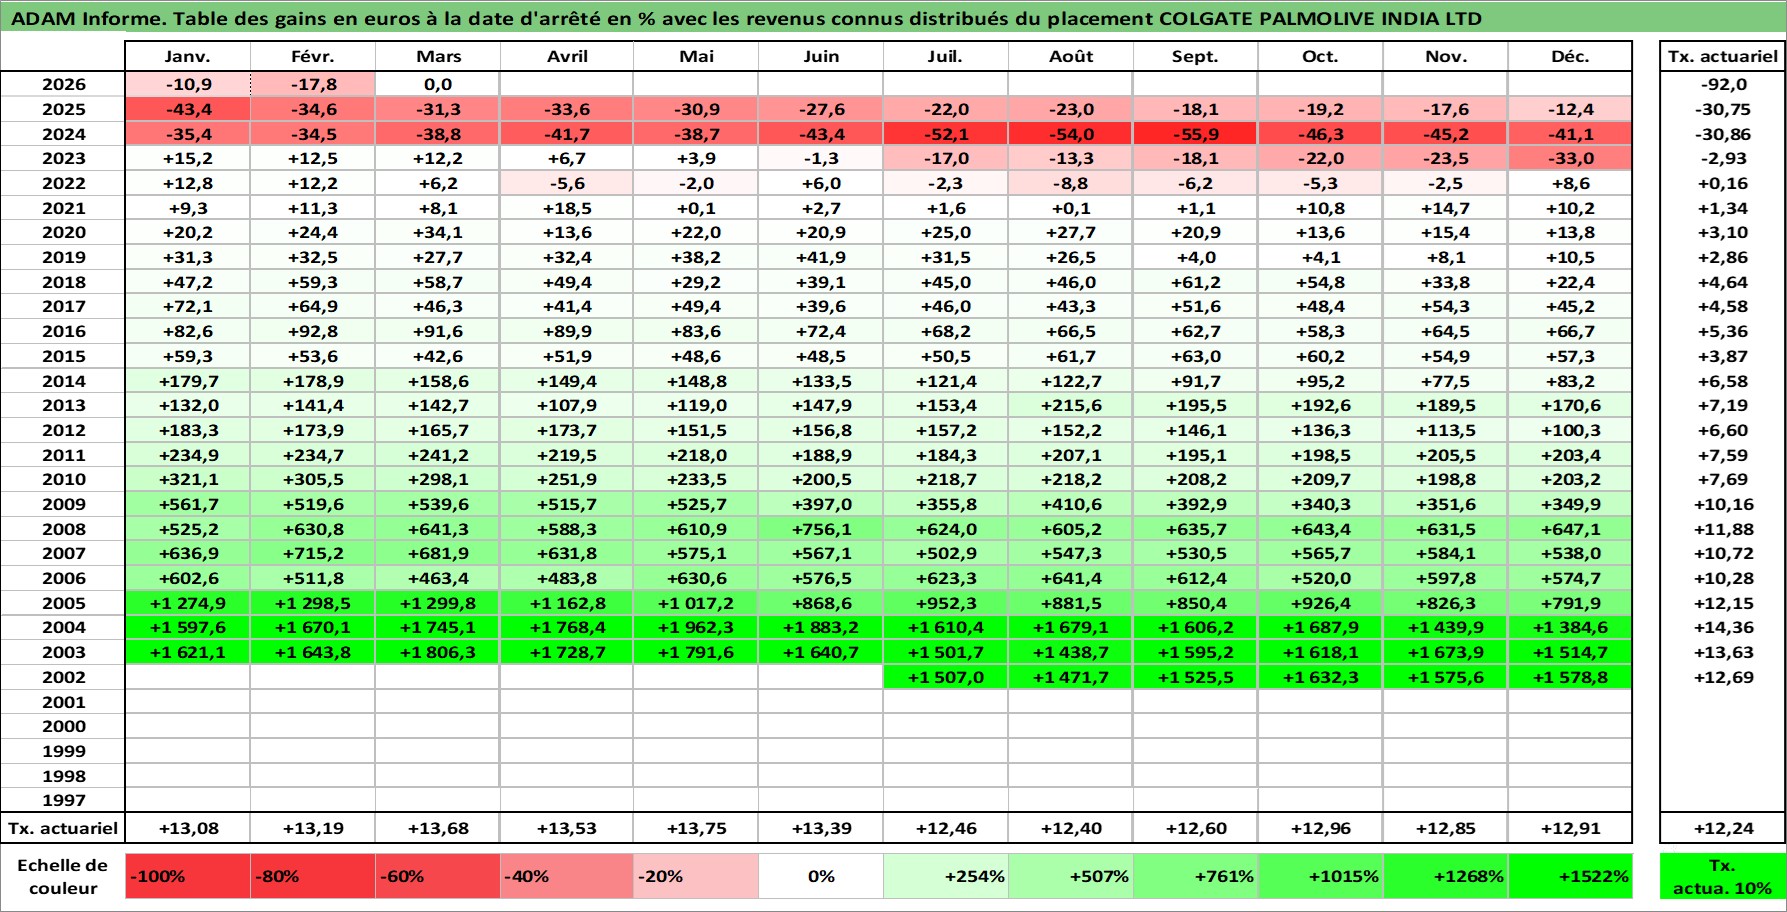Screen dimensions: 1787x912
Task: Select the cell showing +92,8
Action: 313,331
